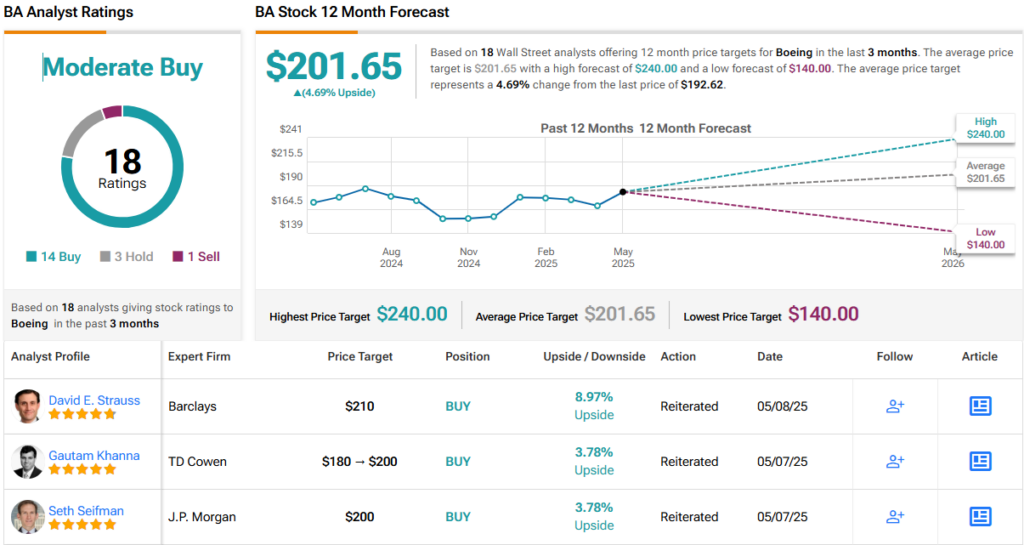Follow analyst David E. Strauss
The image size is (1024, 545).
895,406
